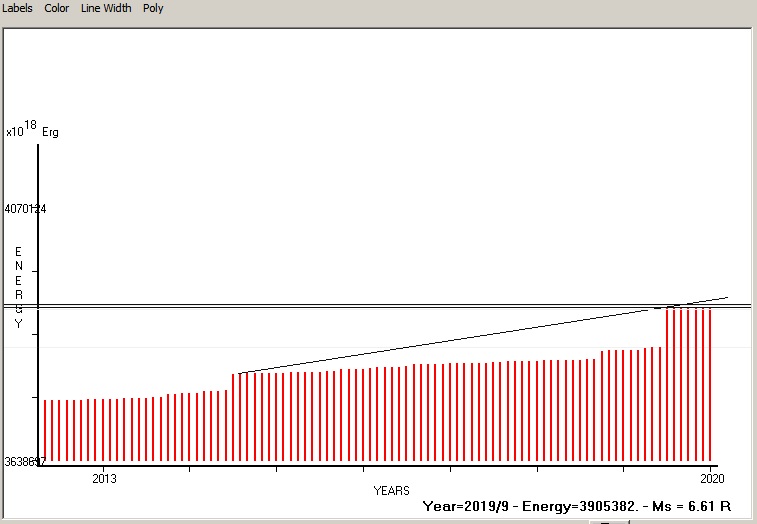Click the 3638817 minimum y-axis value

click(x=25, y=462)
